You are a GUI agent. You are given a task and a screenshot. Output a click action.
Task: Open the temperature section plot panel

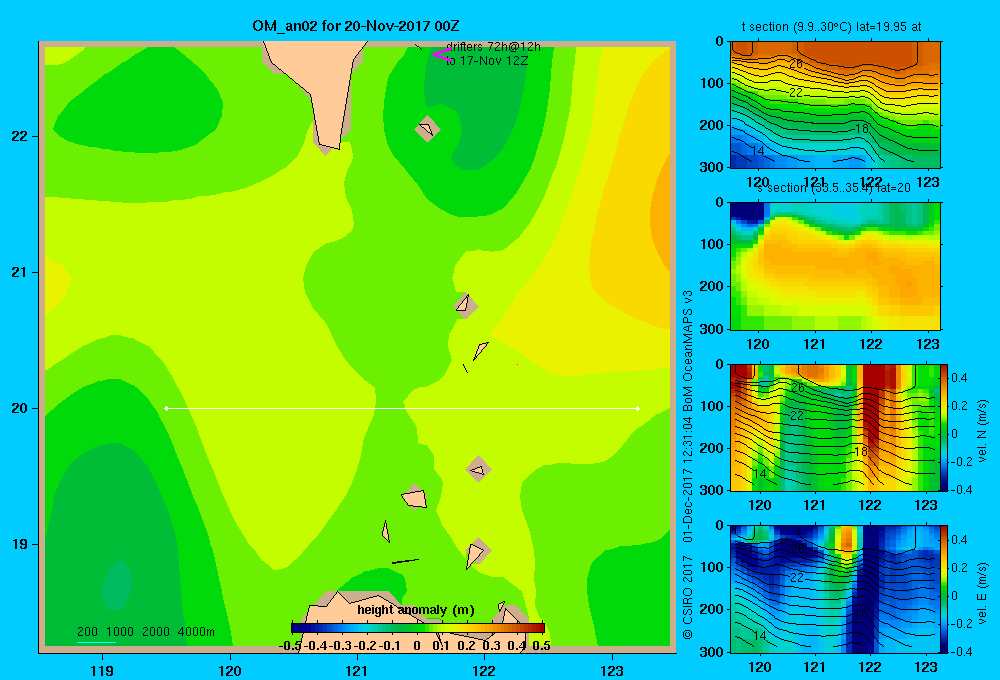click(835, 105)
